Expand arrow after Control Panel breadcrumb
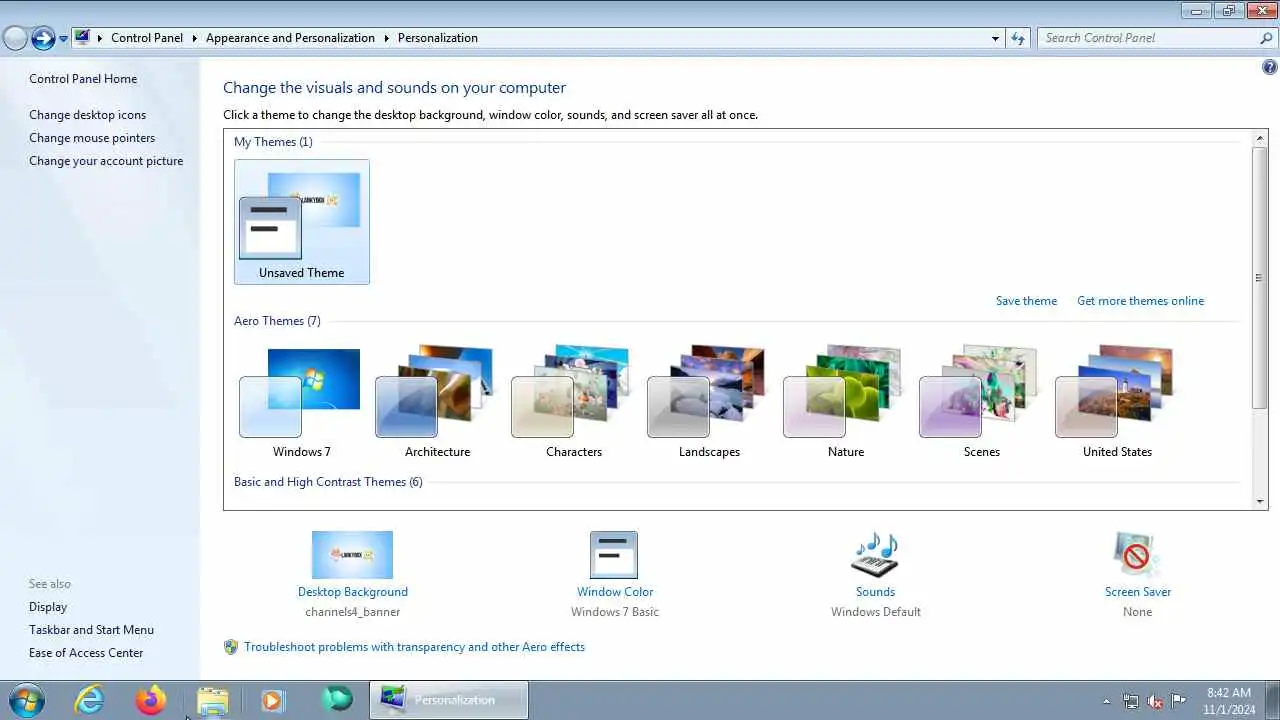1280x720 pixels. click(194, 38)
